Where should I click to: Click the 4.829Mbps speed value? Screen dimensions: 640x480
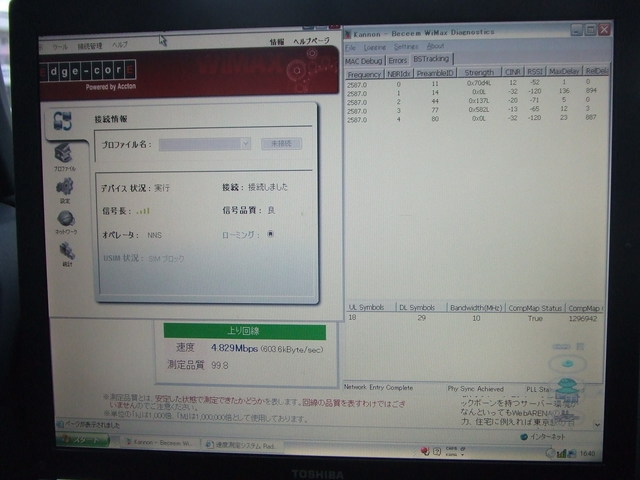click(234, 348)
